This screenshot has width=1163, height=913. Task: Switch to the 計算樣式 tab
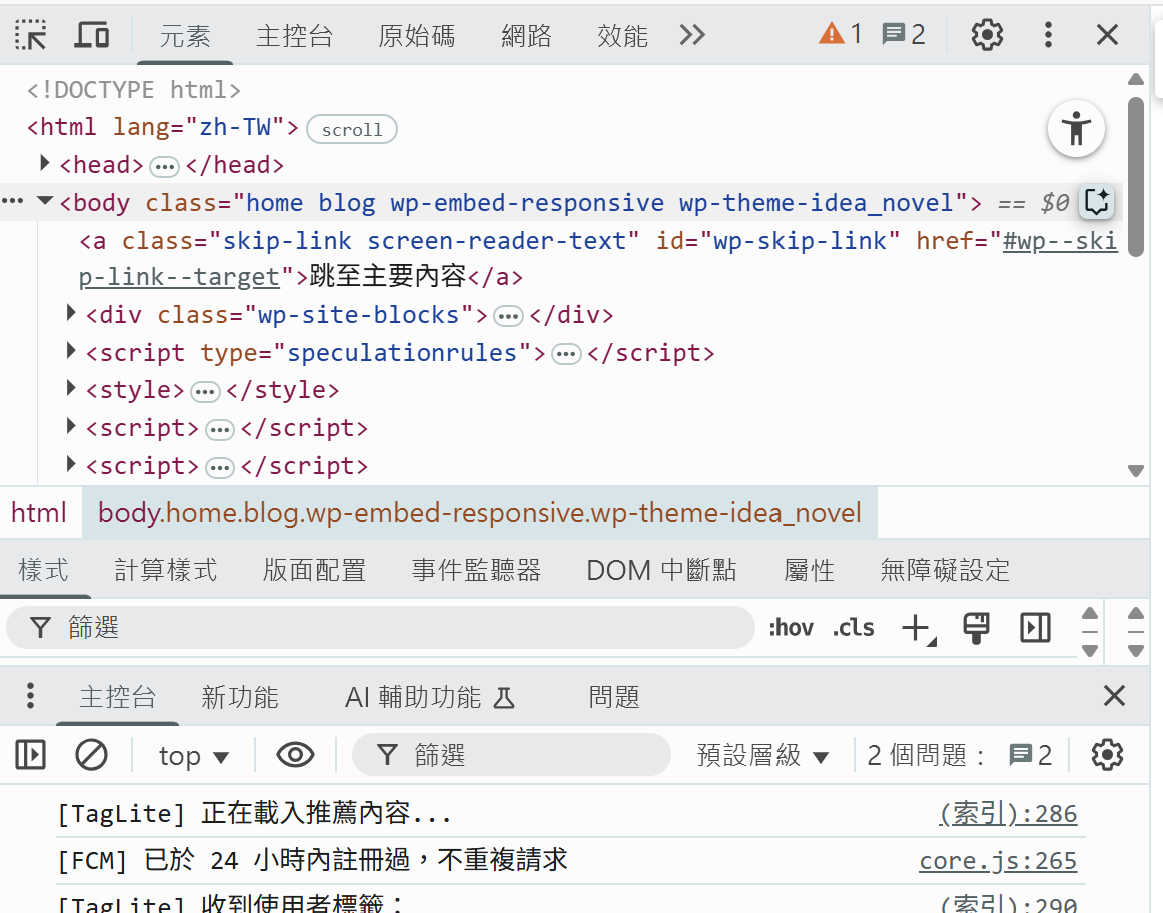[166, 571]
